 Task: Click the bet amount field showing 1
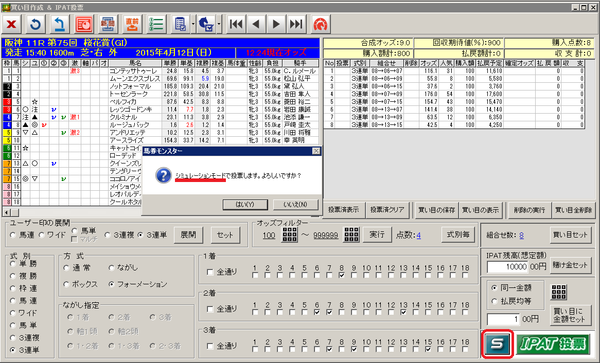point(503,319)
